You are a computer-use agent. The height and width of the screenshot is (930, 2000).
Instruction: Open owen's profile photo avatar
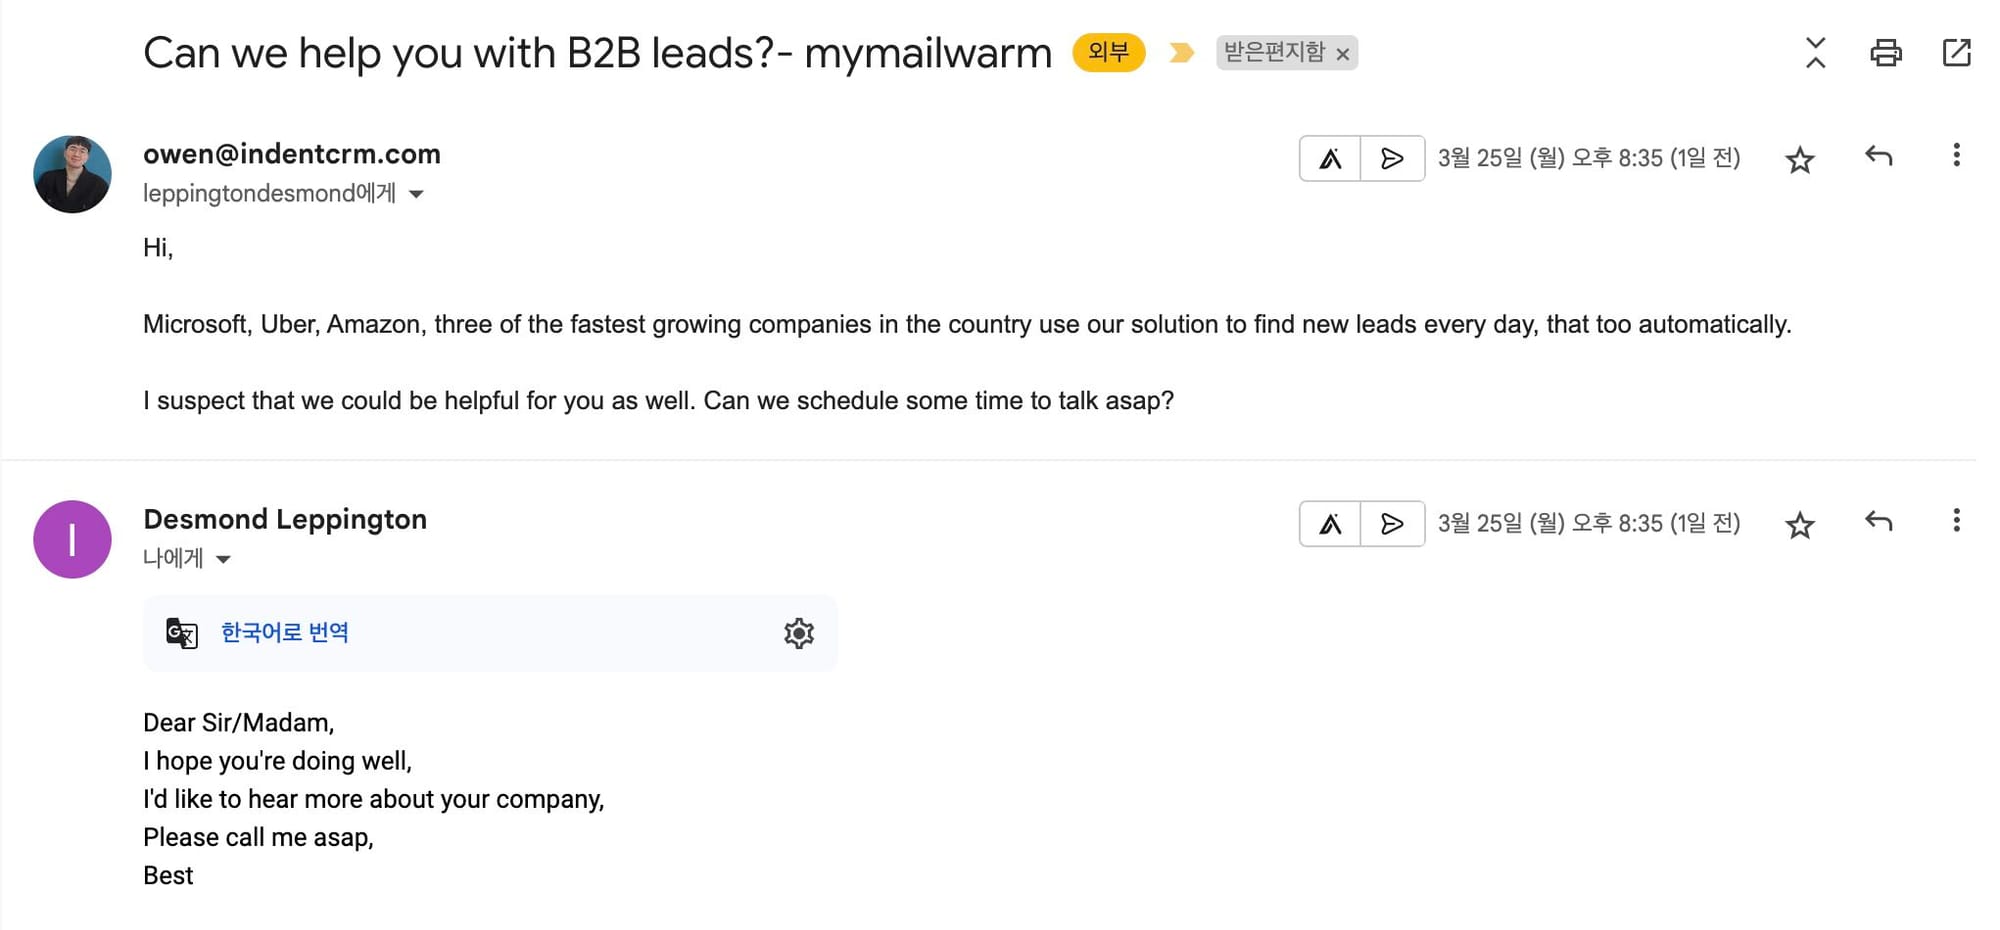[72, 174]
